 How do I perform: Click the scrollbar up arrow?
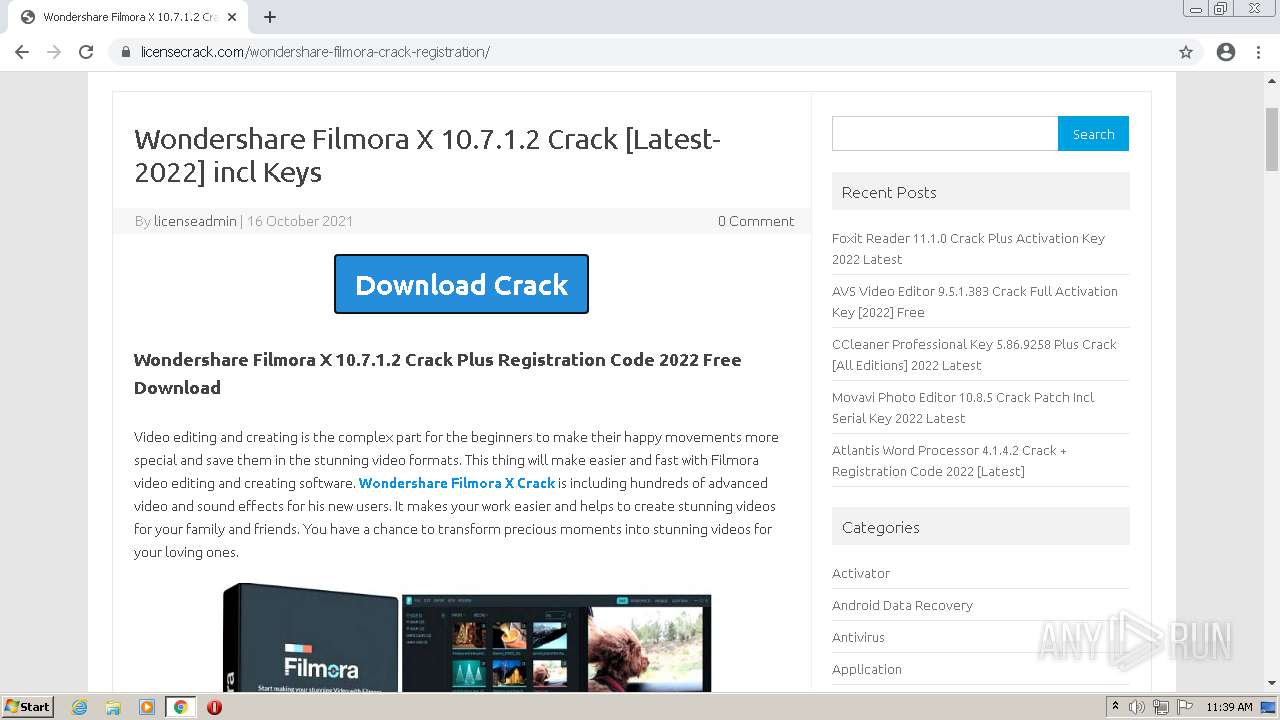[x=1272, y=79]
